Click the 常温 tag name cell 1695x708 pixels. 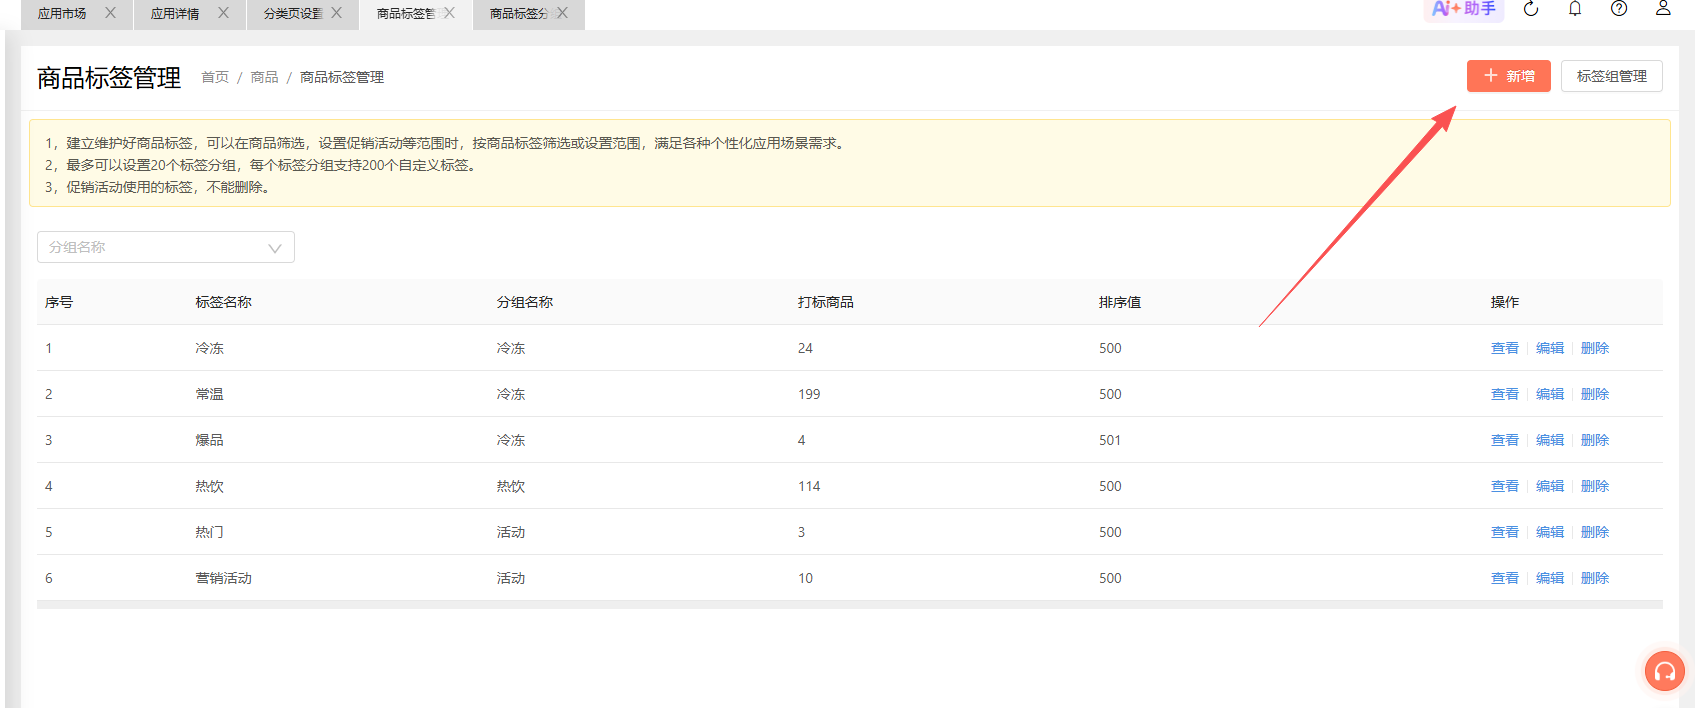point(210,394)
